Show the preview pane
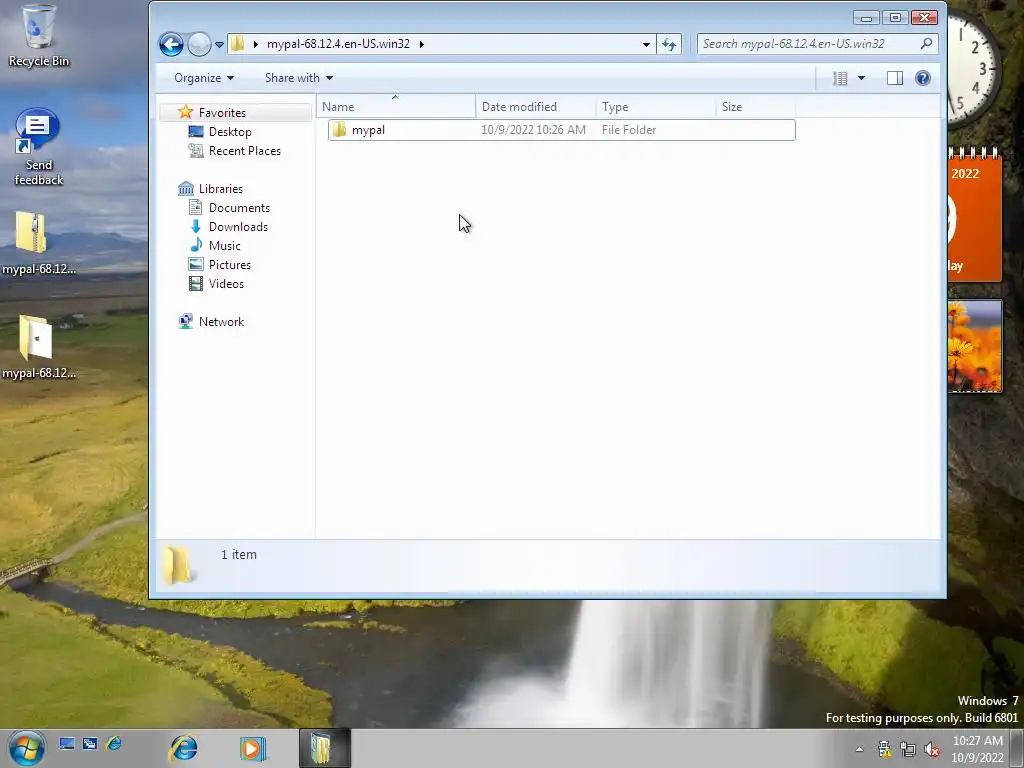The width and height of the screenshot is (1024, 768). [895, 78]
